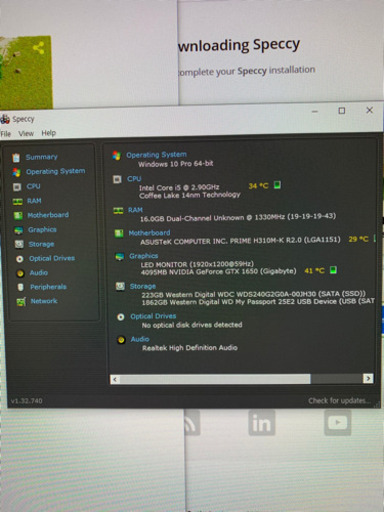Viewport: 384px width, 512px height.
Task: Open the Help menu
Action: (x=49, y=133)
